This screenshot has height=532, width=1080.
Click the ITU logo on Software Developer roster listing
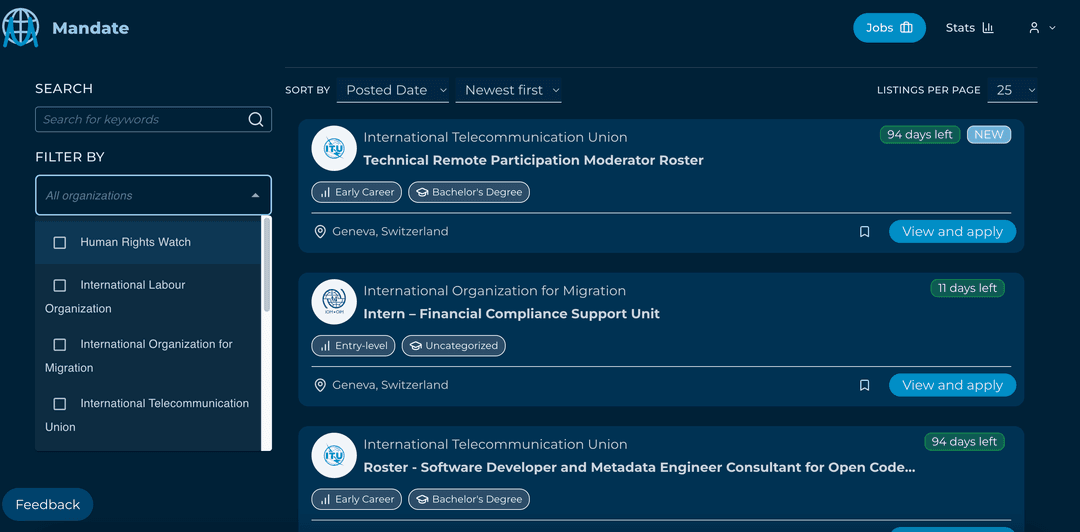click(334, 456)
